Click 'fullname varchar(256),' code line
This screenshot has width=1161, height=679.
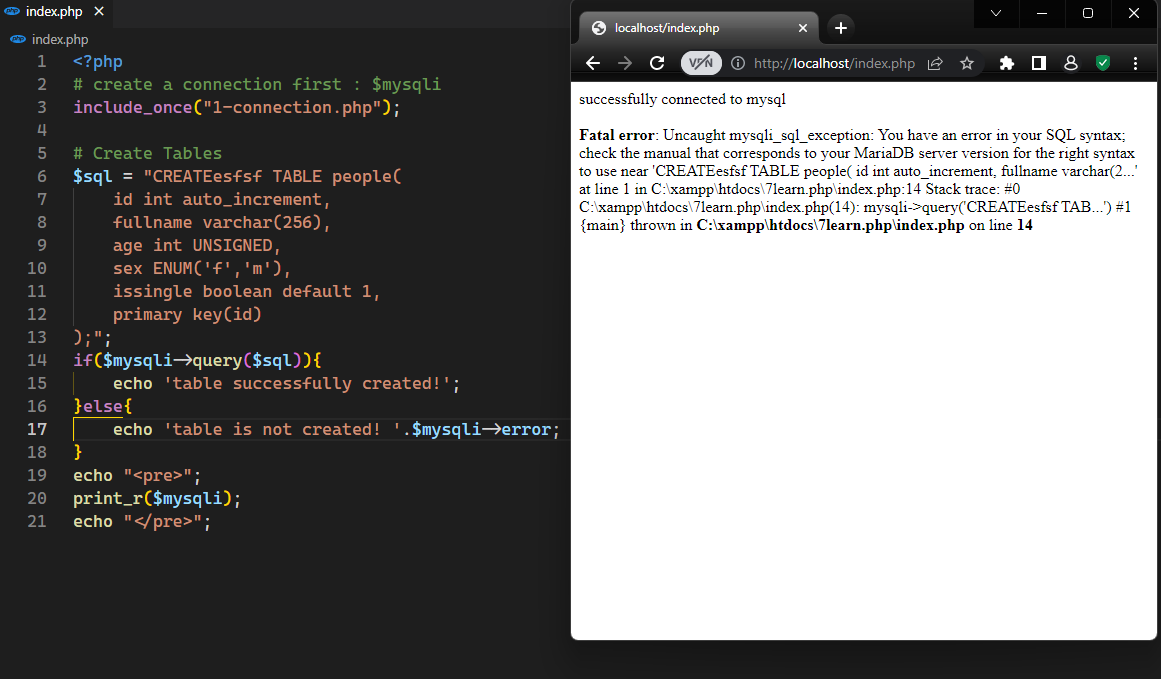[221, 222]
